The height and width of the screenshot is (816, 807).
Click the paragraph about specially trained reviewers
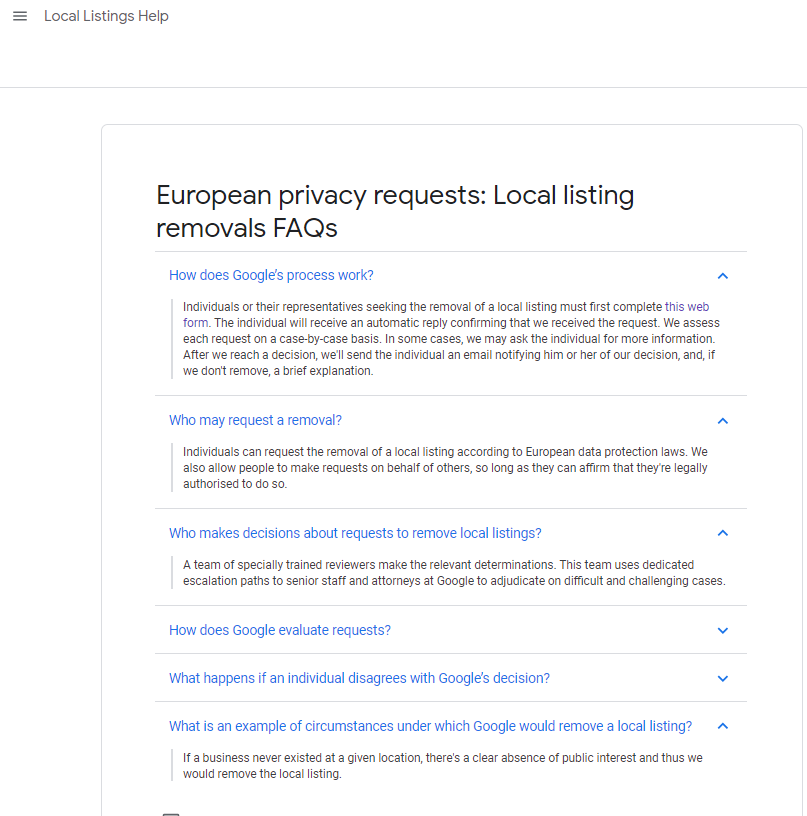coord(454,572)
